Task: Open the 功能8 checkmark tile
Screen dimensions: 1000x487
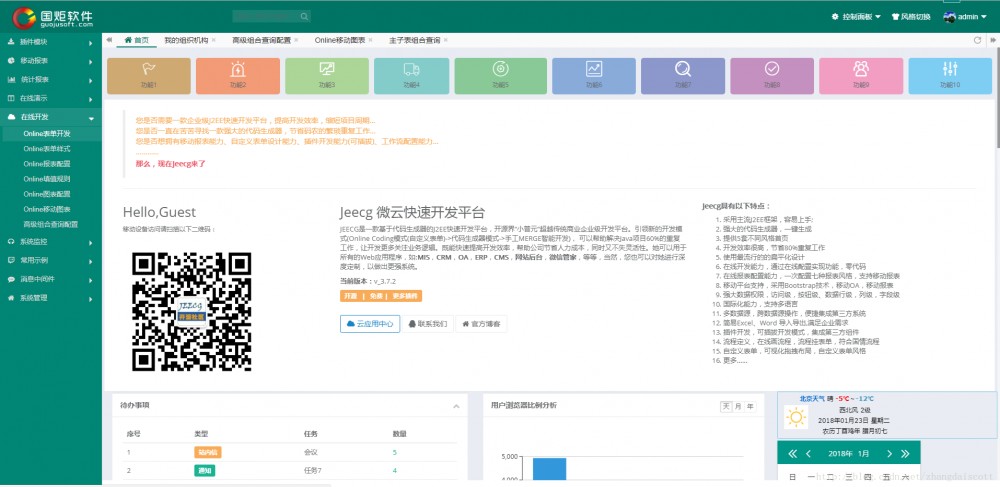Action: click(772, 76)
